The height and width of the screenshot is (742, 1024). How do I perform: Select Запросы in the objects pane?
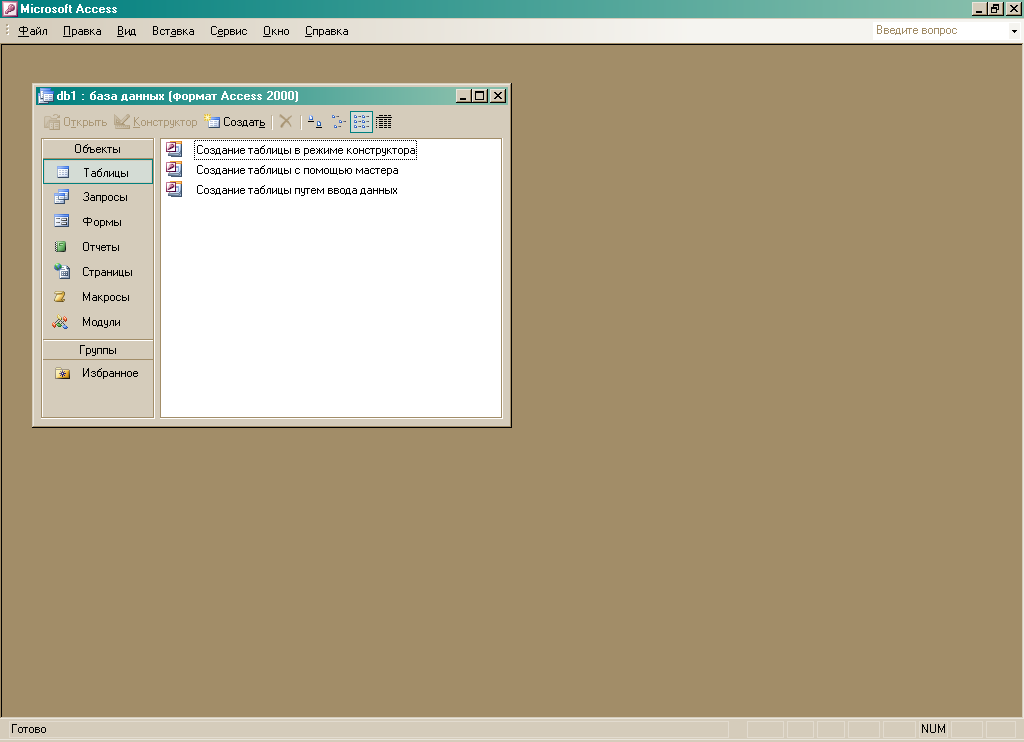click(x=98, y=197)
